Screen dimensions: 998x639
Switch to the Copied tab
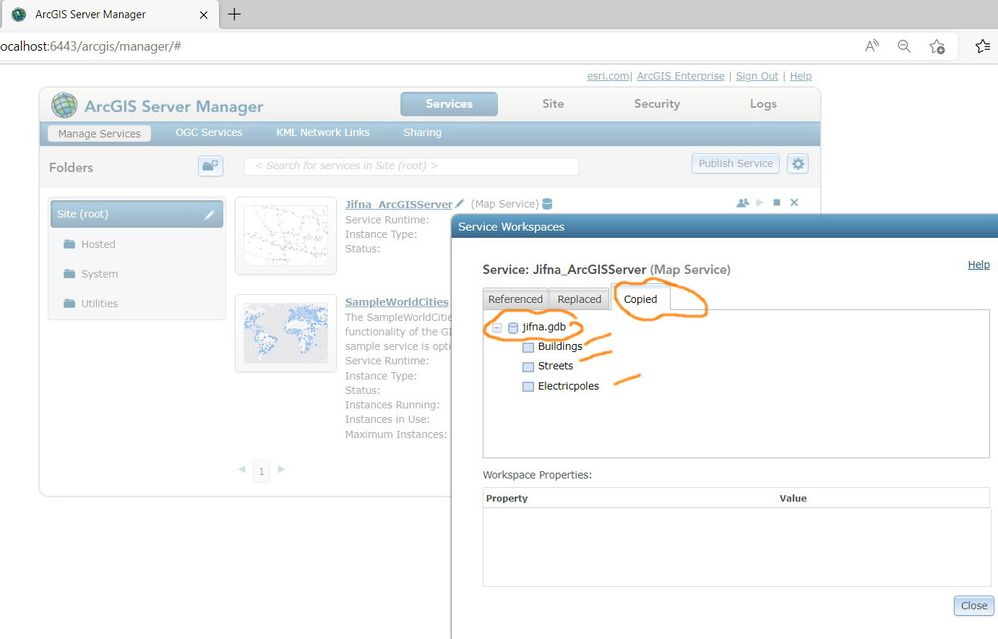[x=640, y=298]
